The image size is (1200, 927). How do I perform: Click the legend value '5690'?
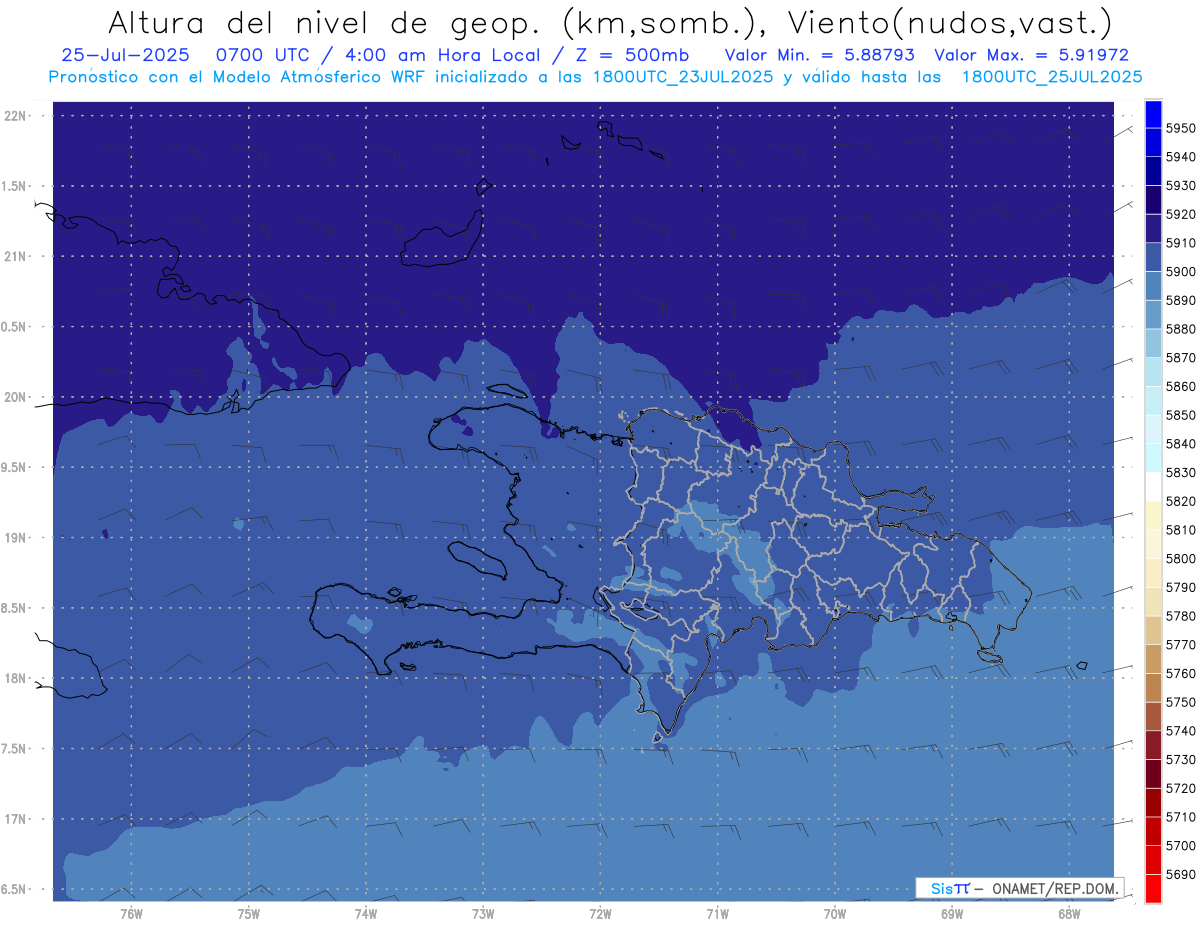[x=1180, y=874]
